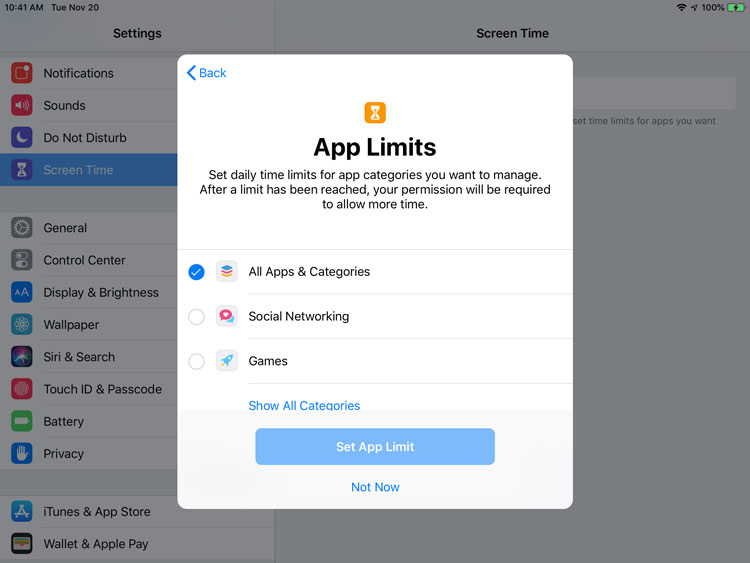The image size is (750, 563).
Task: Select the Games radio circle
Action: [x=196, y=361]
